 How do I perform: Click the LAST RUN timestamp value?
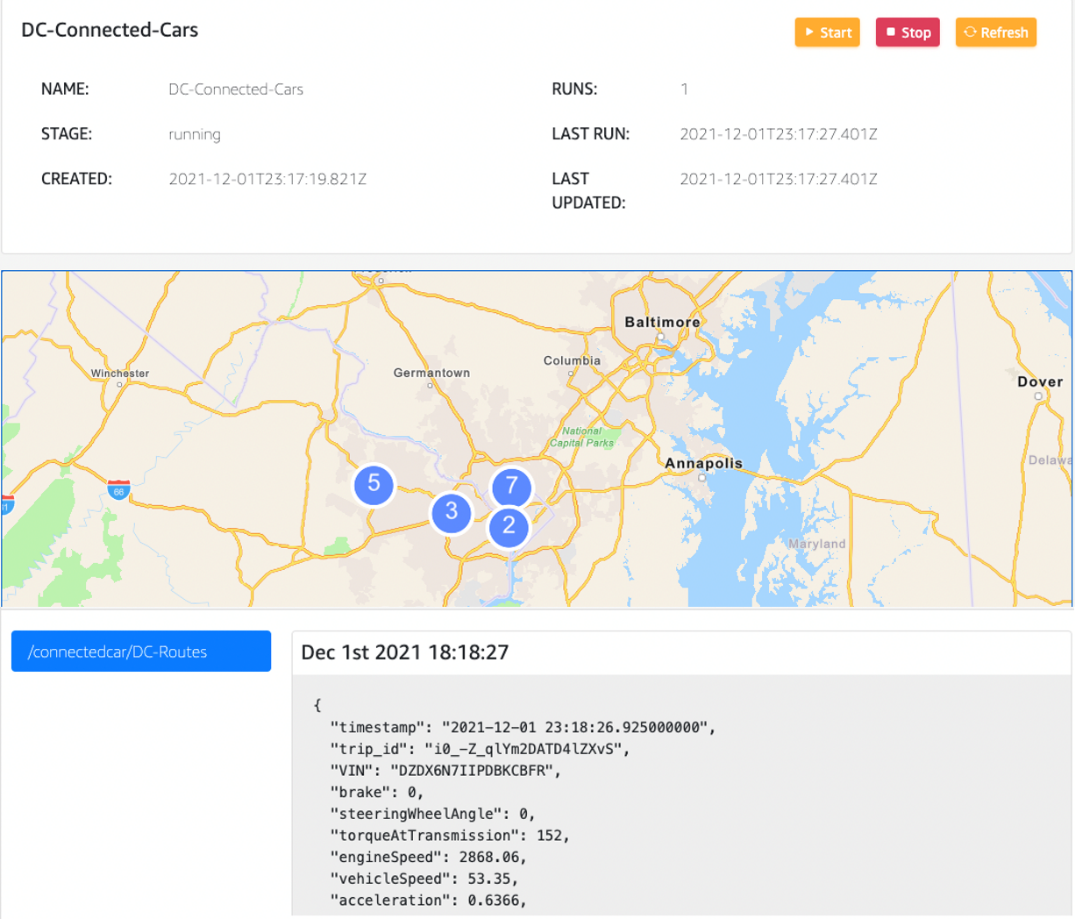[778, 134]
